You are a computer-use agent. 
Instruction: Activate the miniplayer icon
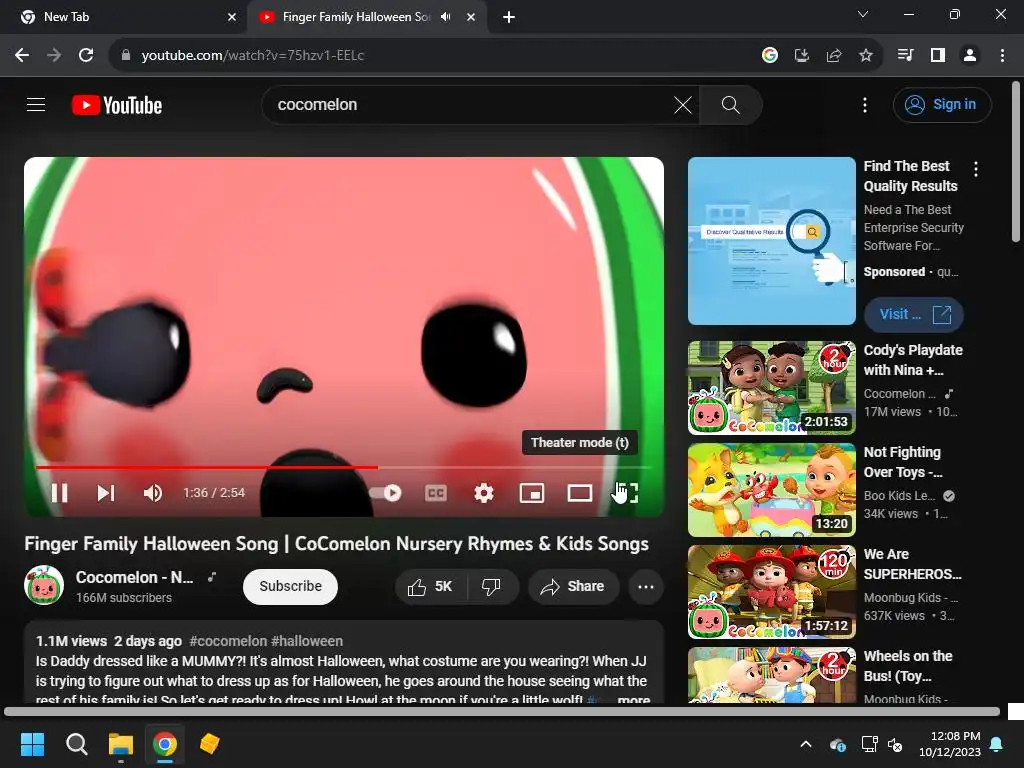532,493
